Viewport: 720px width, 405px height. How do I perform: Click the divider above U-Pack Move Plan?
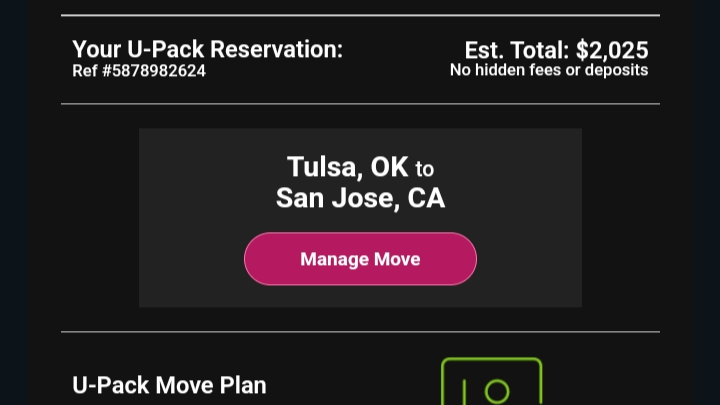(360, 332)
